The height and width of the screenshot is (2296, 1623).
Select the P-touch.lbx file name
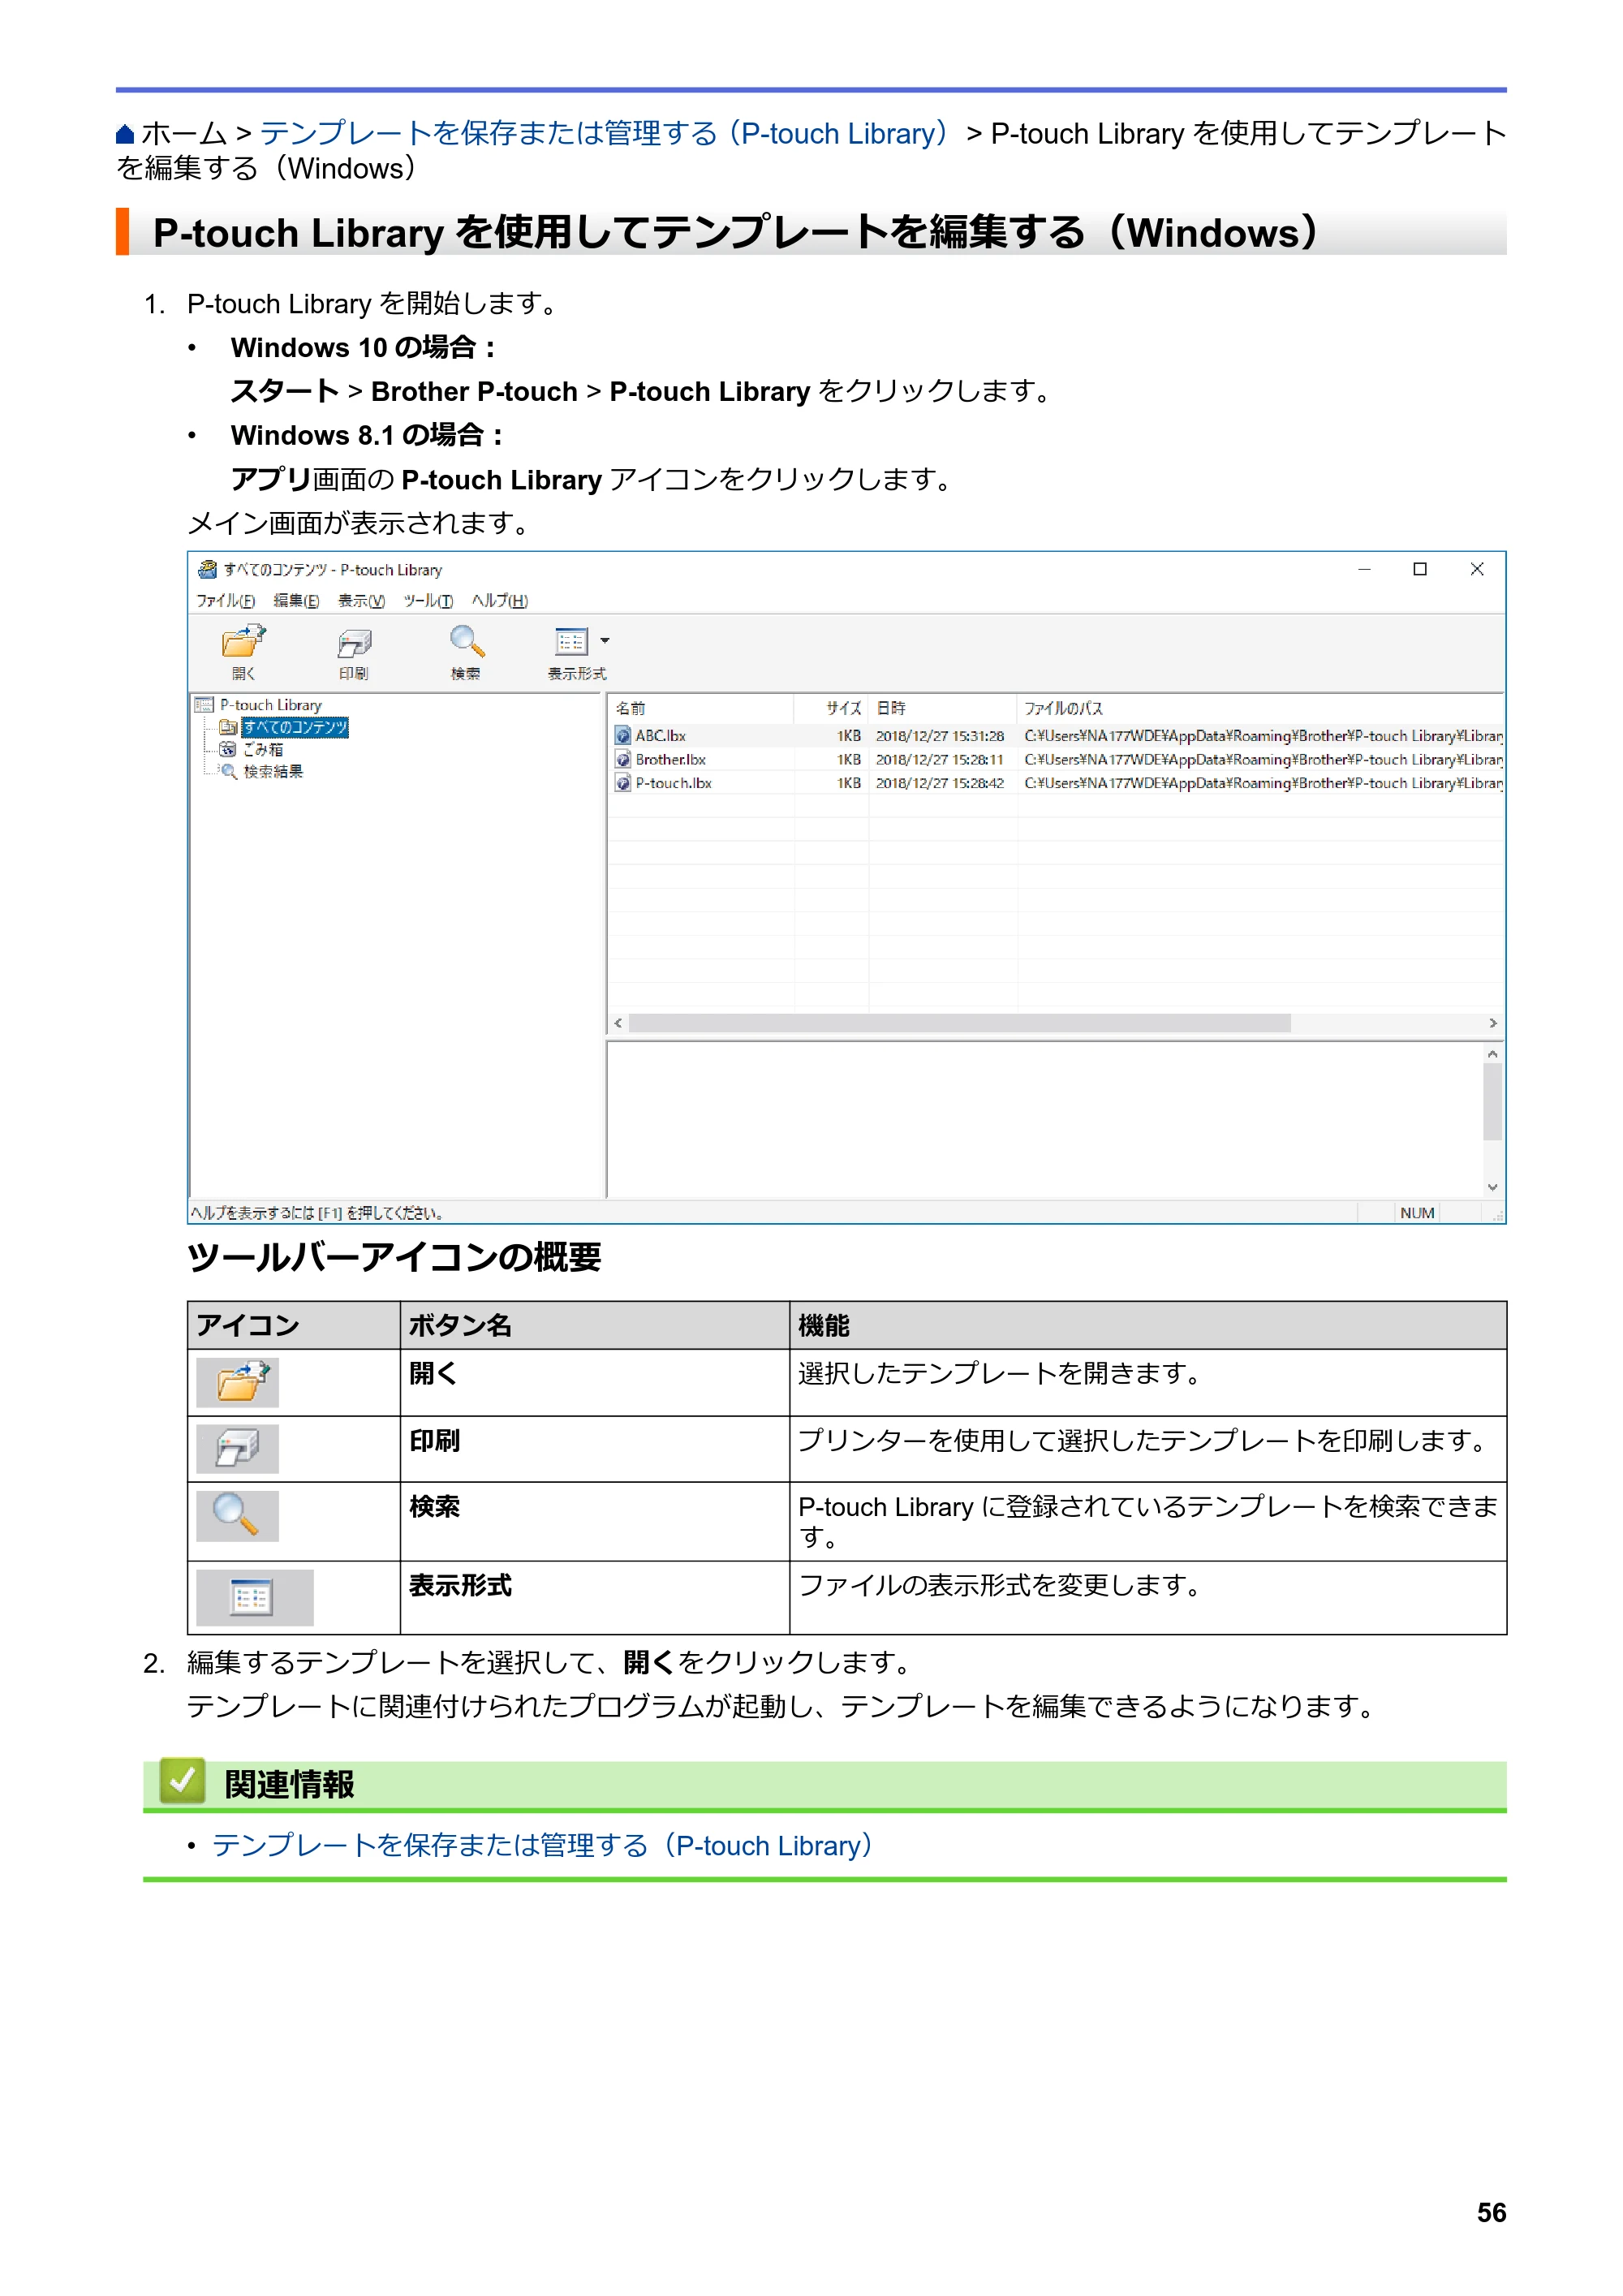tap(673, 783)
